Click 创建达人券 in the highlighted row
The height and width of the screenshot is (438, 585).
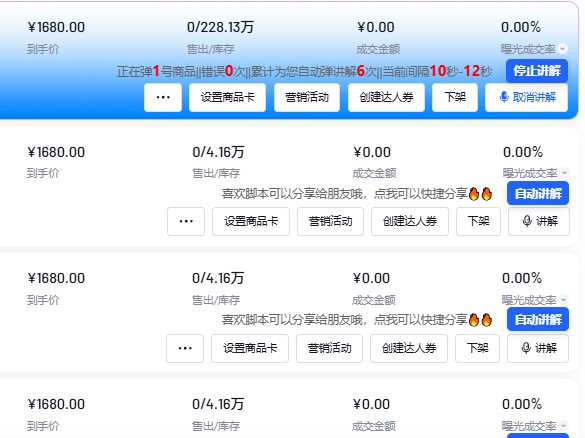point(387,97)
